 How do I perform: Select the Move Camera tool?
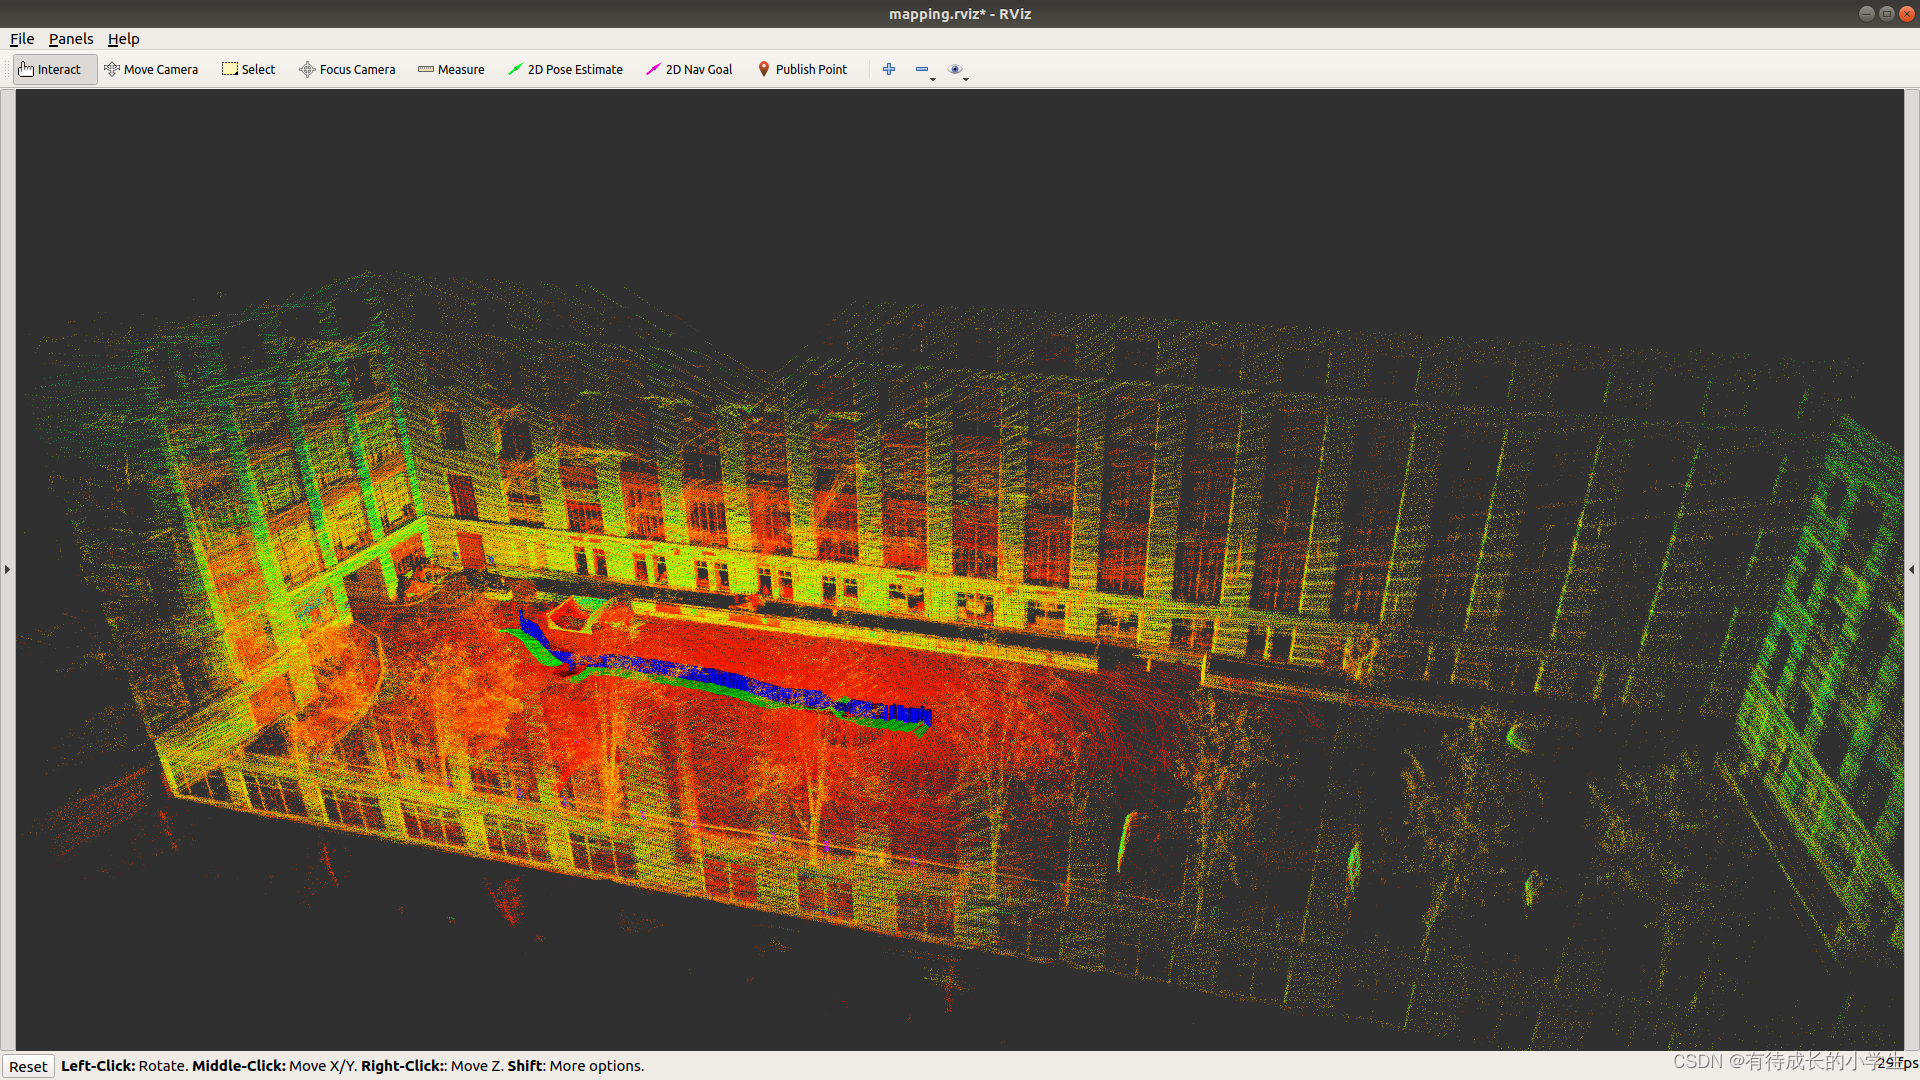click(x=151, y=69)
